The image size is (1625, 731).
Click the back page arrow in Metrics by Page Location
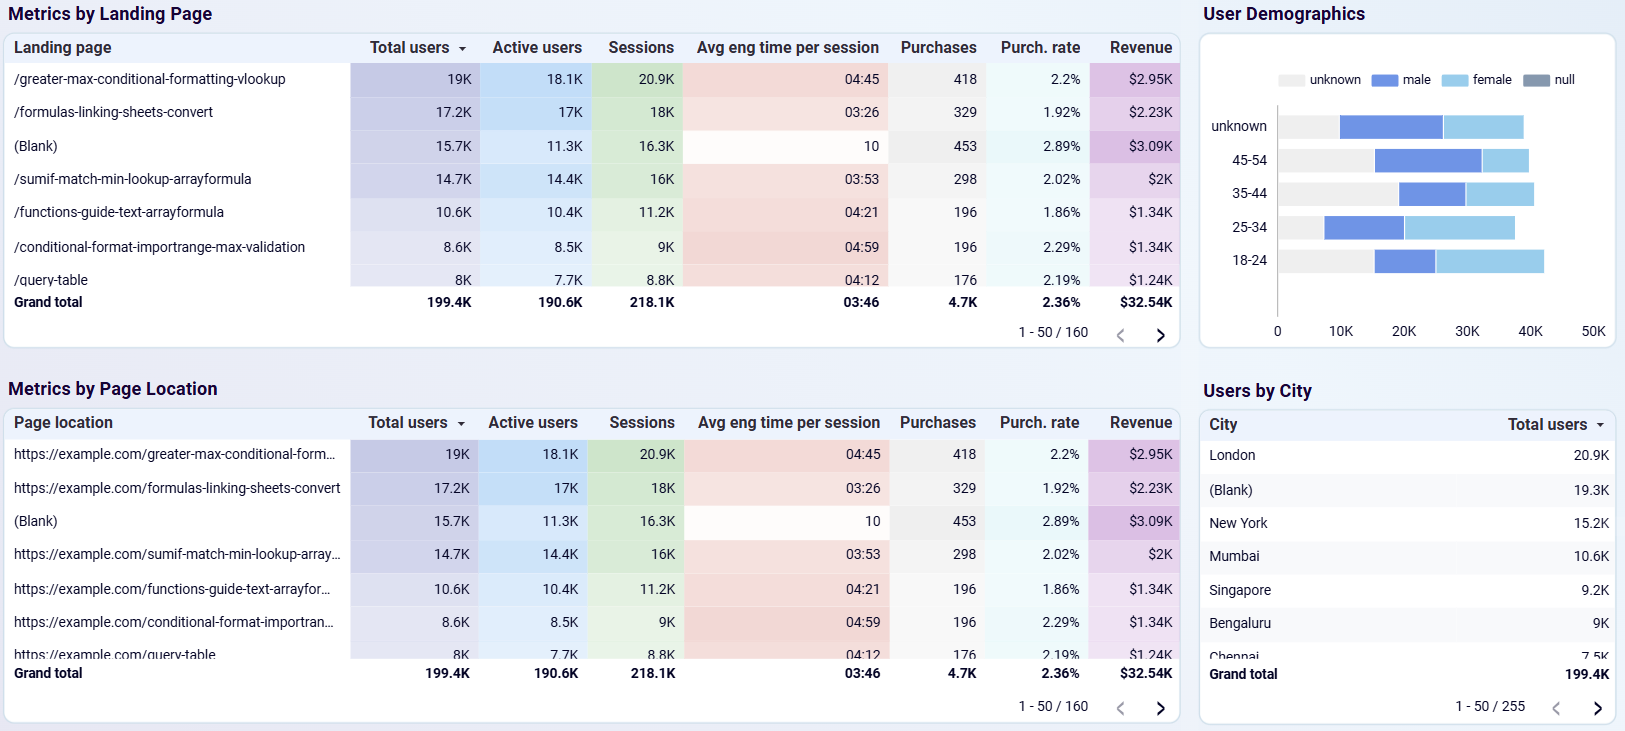tap(1121, 708)
